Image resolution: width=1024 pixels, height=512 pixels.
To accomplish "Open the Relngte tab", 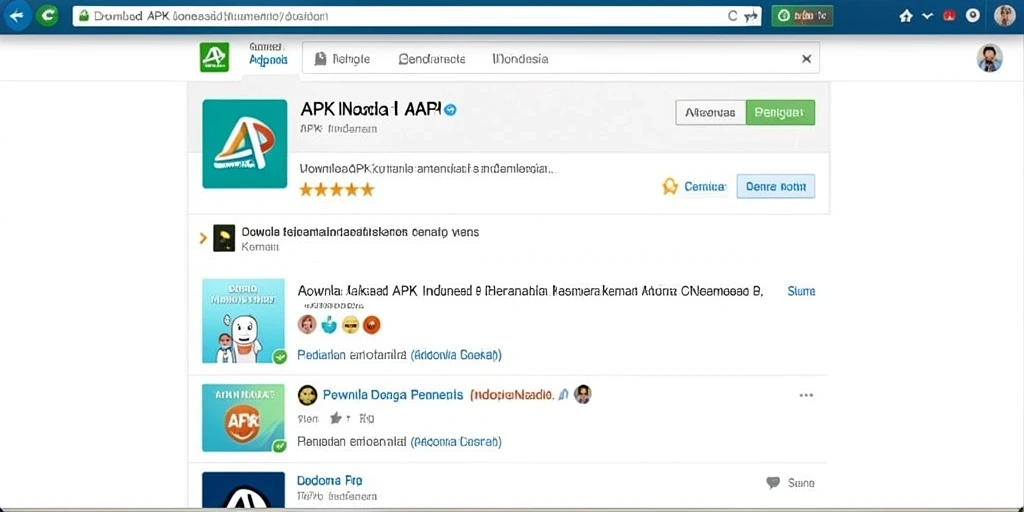I will [x=351, y=59].
